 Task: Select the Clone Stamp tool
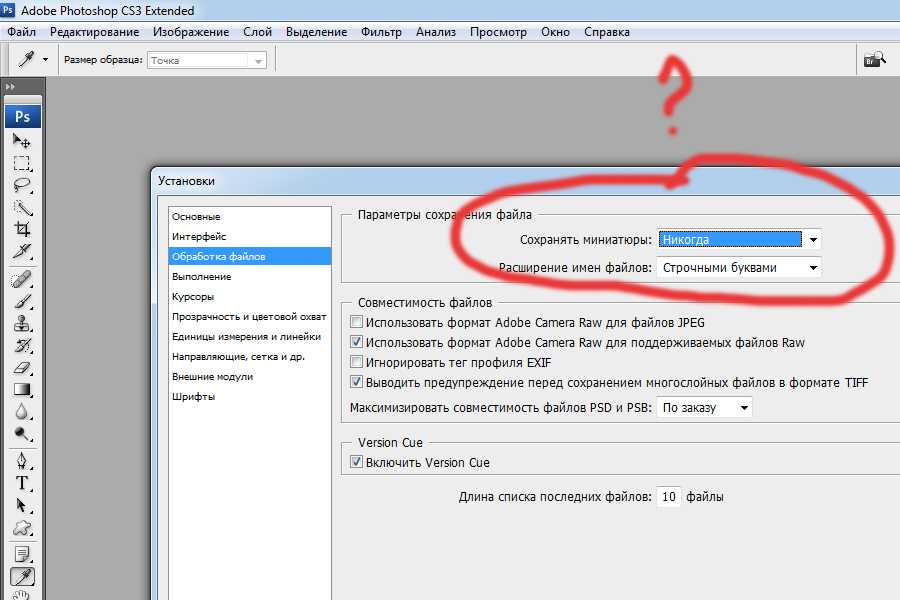[22, 324]
